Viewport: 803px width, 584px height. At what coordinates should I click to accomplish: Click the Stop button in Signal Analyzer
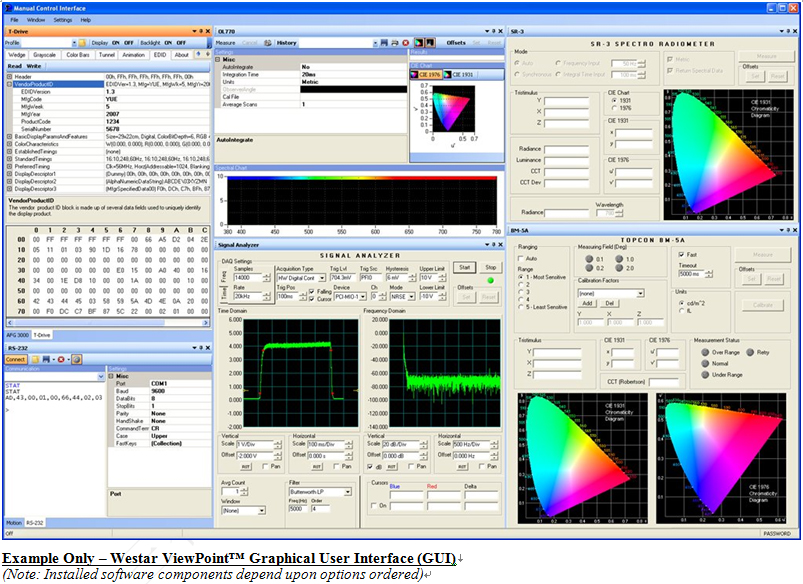(491, 267)
